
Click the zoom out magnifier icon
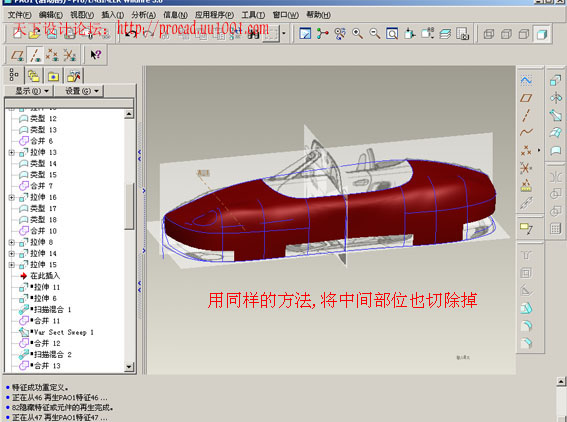[x=375, y=34]
